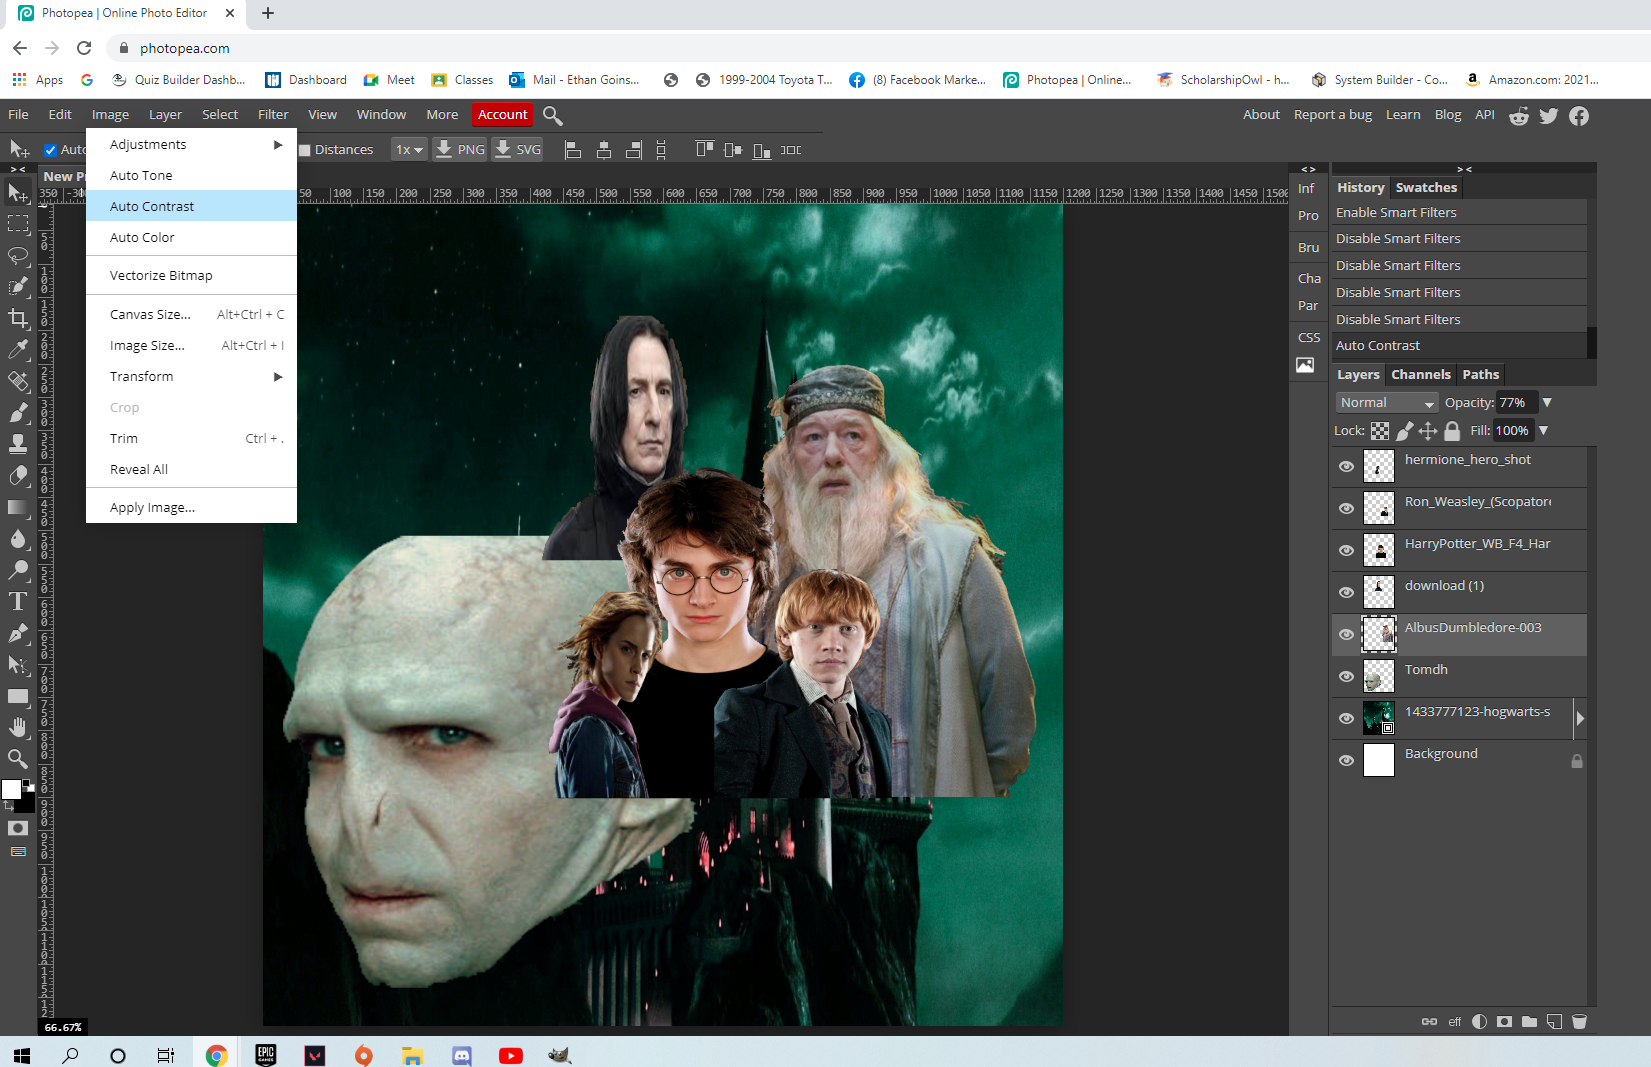Select the Zoom tool in toolbar
The image size is (1651, 1067).
[x=18, y=758]
